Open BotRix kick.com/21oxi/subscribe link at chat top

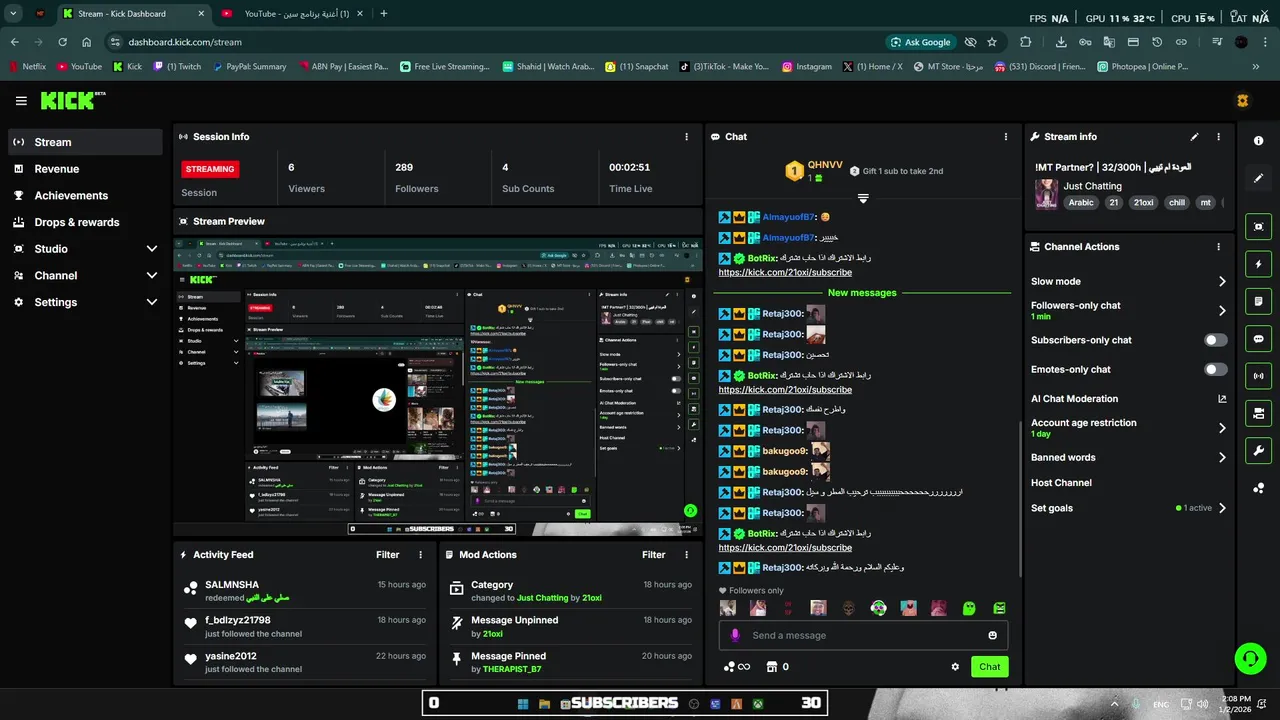coord(785,273)
